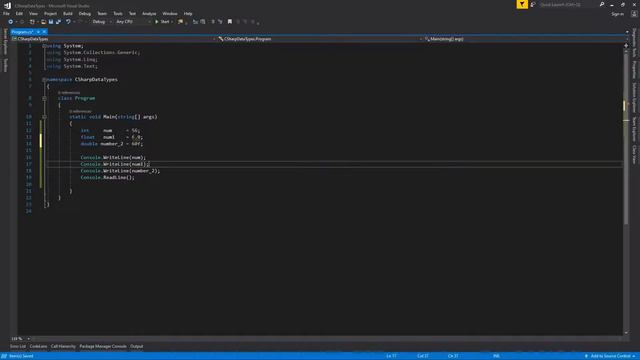Open the Edit menu
This screenshot has width=640, height=360.
[x=19, y=13]
